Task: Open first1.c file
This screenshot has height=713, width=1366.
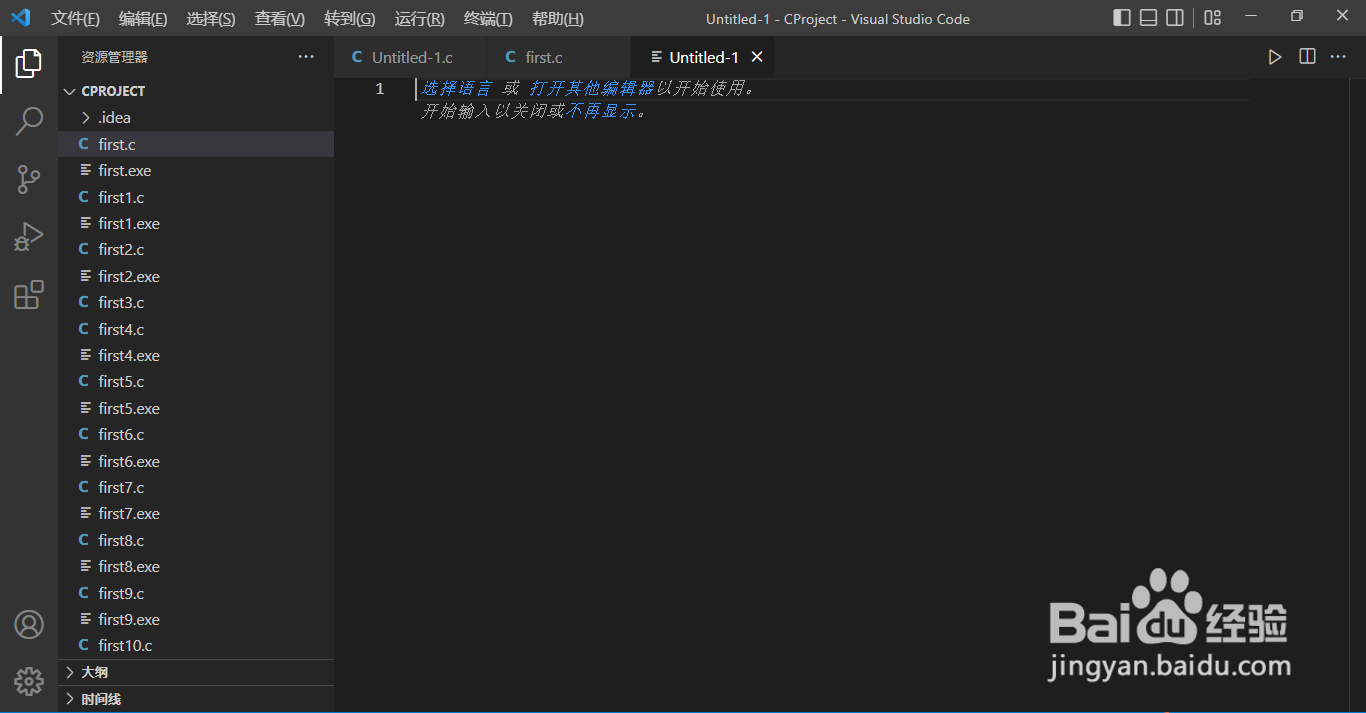Action: point(196,197)
